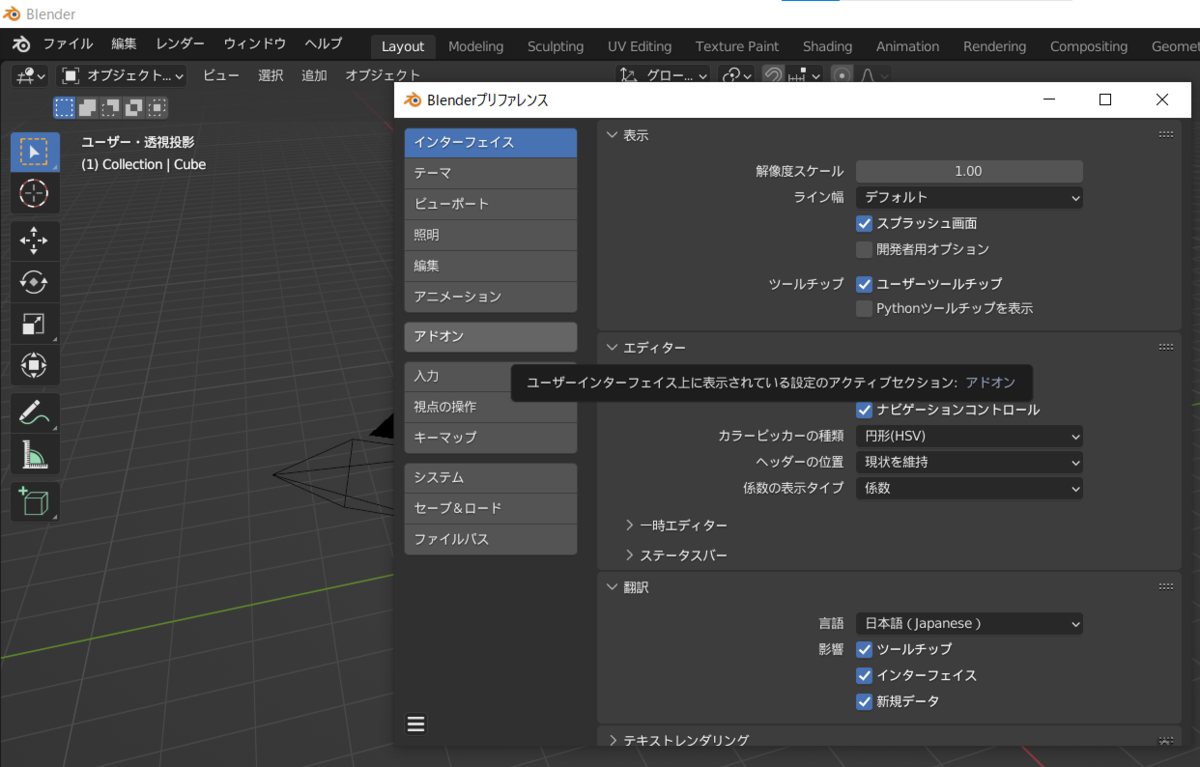Select the Select Box tool in toolbar

click(34, 152)
